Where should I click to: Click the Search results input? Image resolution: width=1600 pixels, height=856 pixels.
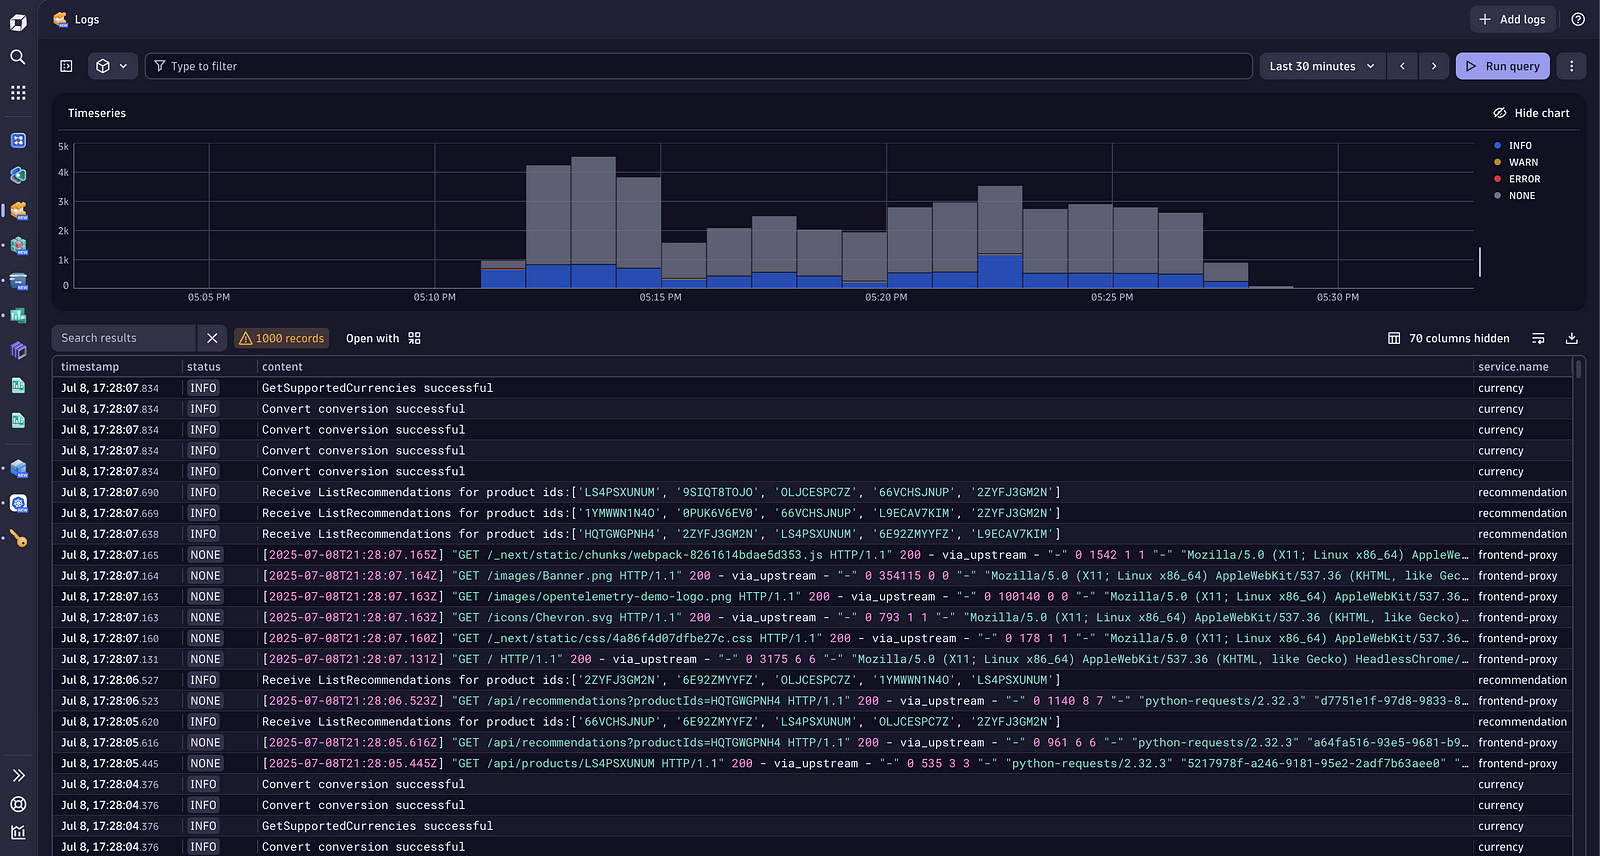point(123,338)
